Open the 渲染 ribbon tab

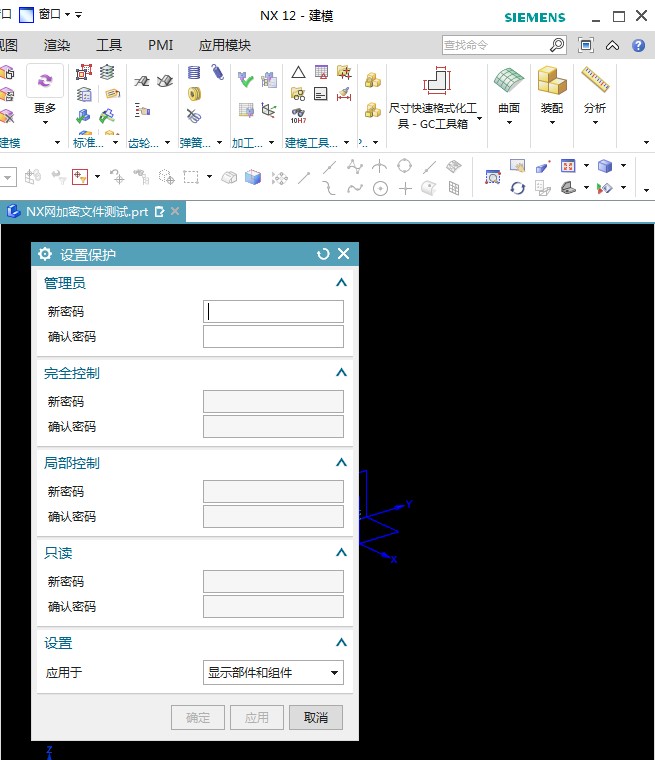tap(57, 46)
